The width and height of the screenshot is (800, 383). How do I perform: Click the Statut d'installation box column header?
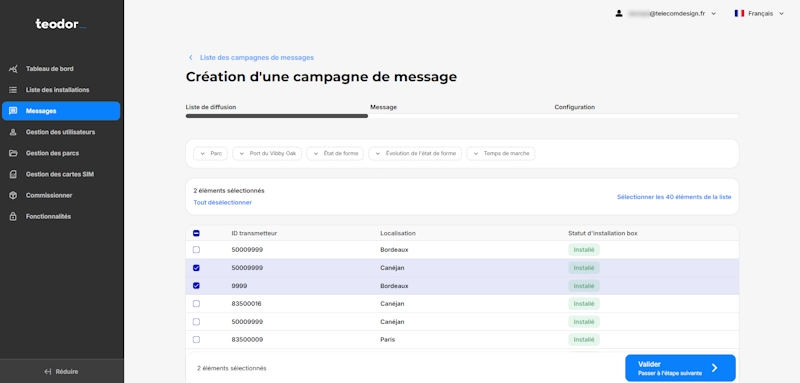pyautogui.click(x=603, y=234)
